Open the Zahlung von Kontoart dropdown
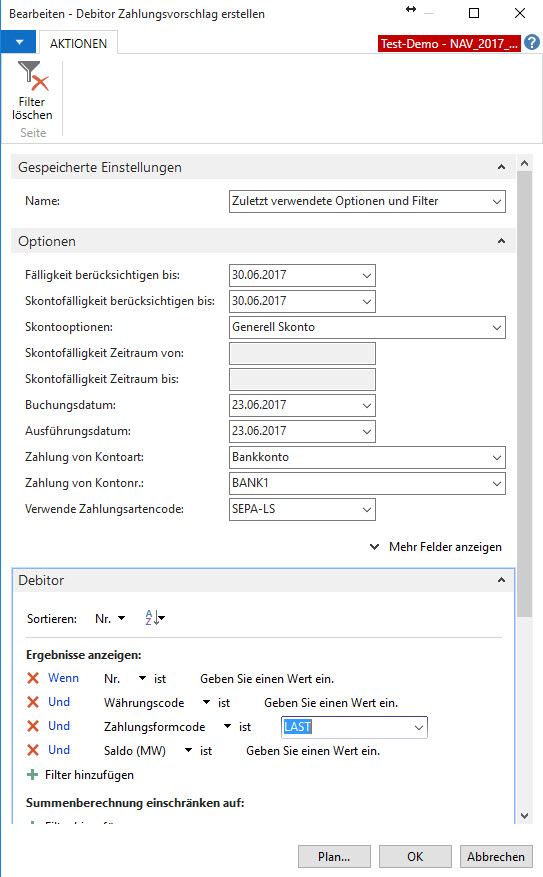 (x=497, y=458)
